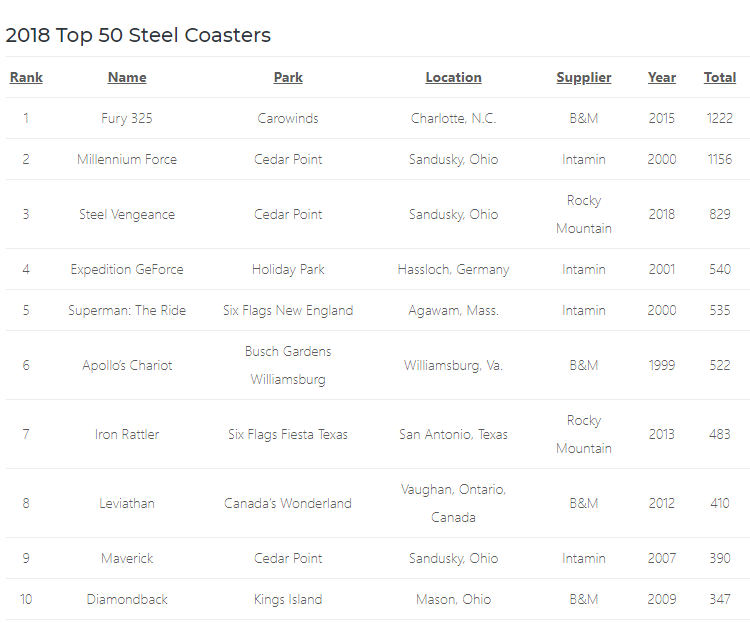Sort by the Total column header
This screenshot has width=750, height=623.
tap(719, 78)
